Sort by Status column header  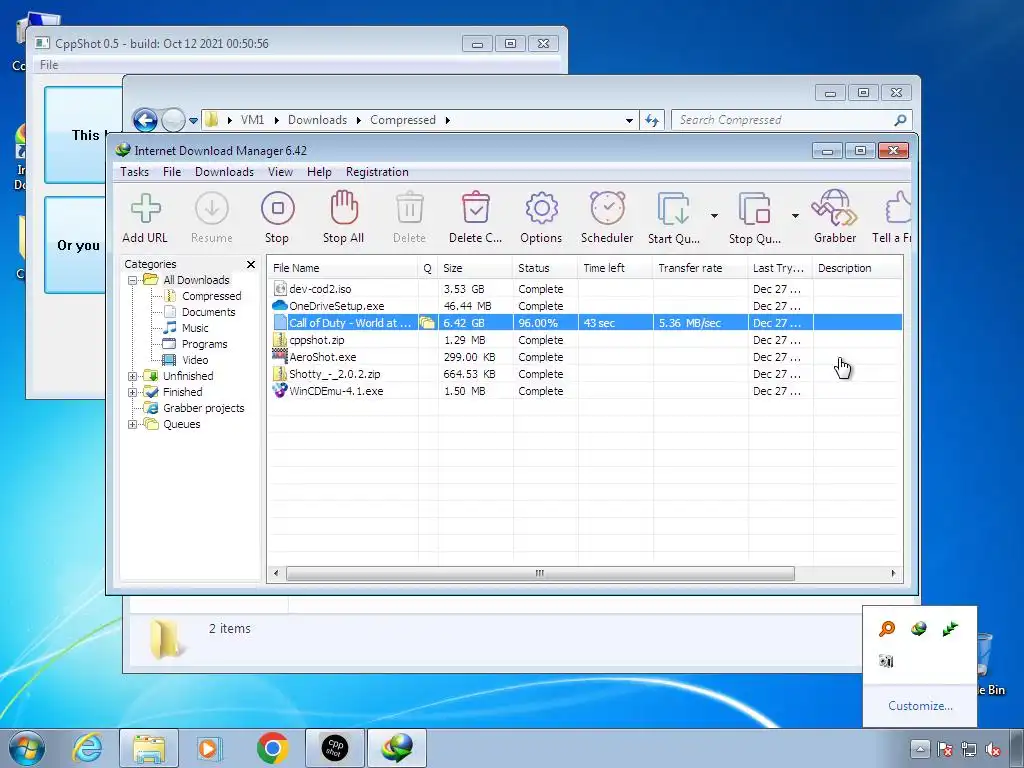pyautogui.click(x=545, y=268)
